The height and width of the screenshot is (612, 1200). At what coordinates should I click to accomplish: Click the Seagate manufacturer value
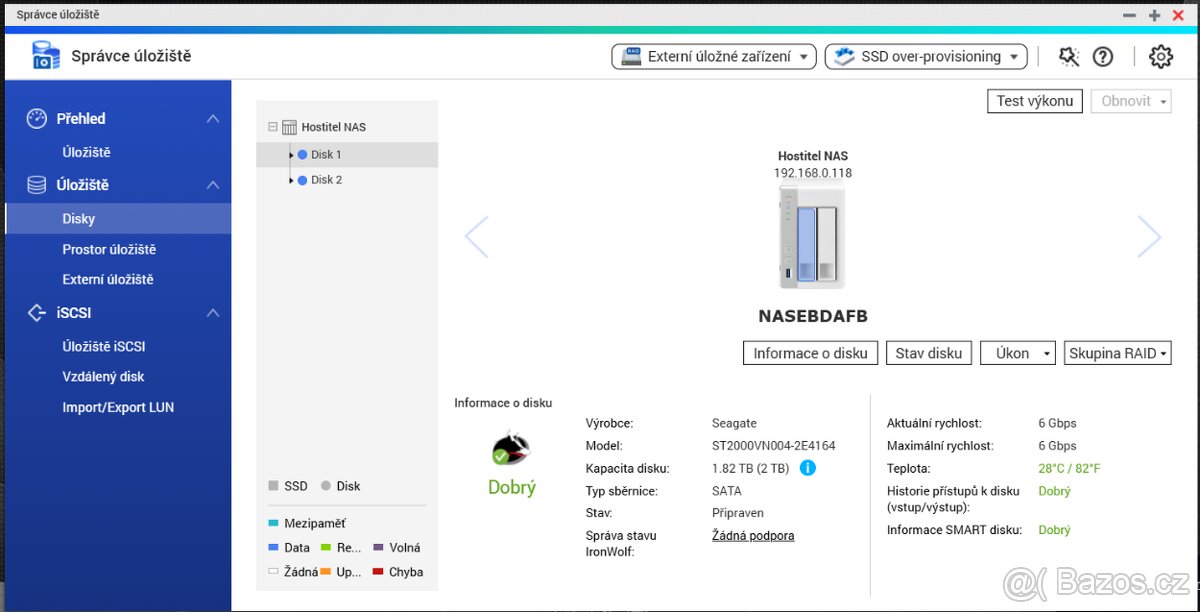point(735,423)
